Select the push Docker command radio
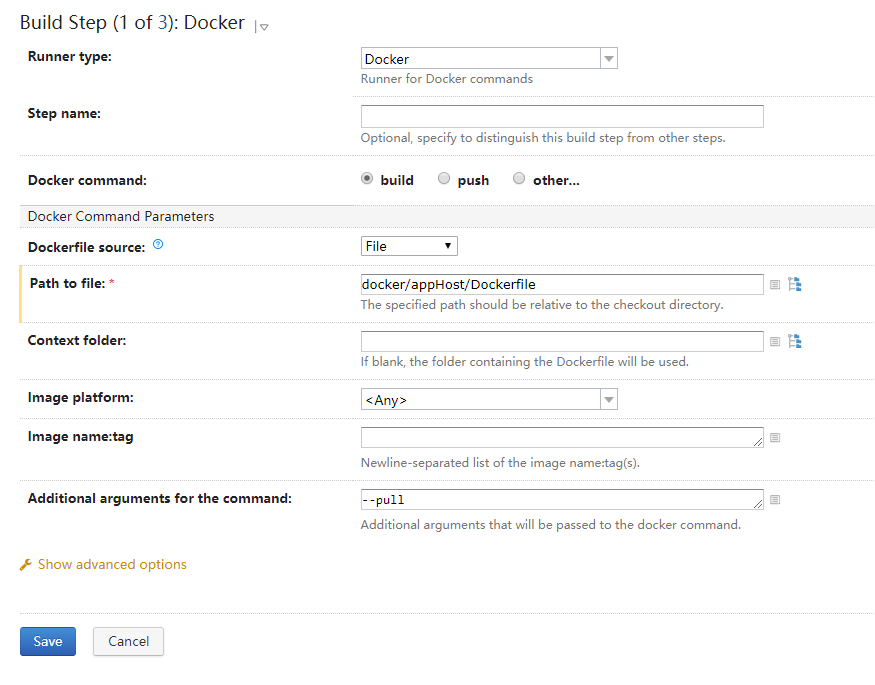The height and width of the screenshot is (685, 875). [444, 179]
